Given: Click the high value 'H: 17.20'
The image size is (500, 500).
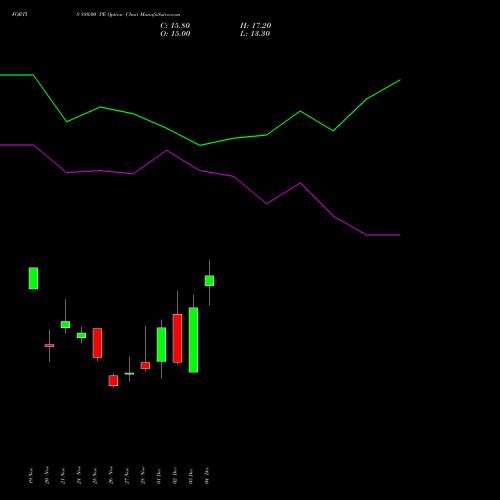Looking at the screenshot, I should (256, 26).
